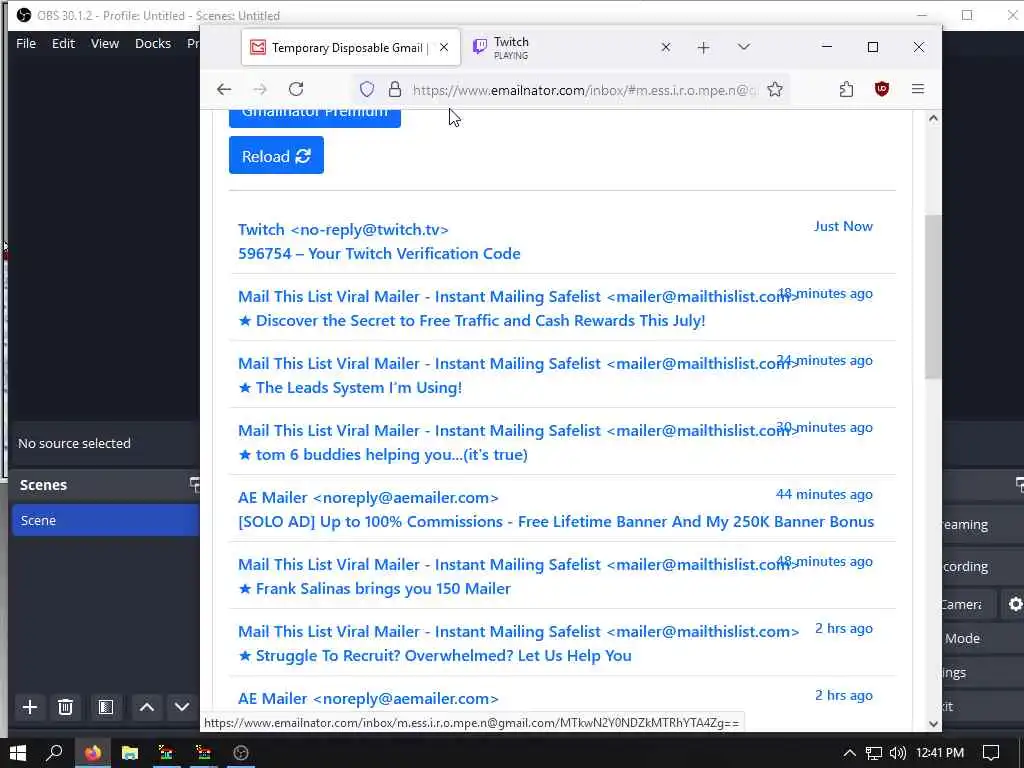The image size is (1024, 768).
Task: Open OBS File menu
Action: (x=26, y=44)
